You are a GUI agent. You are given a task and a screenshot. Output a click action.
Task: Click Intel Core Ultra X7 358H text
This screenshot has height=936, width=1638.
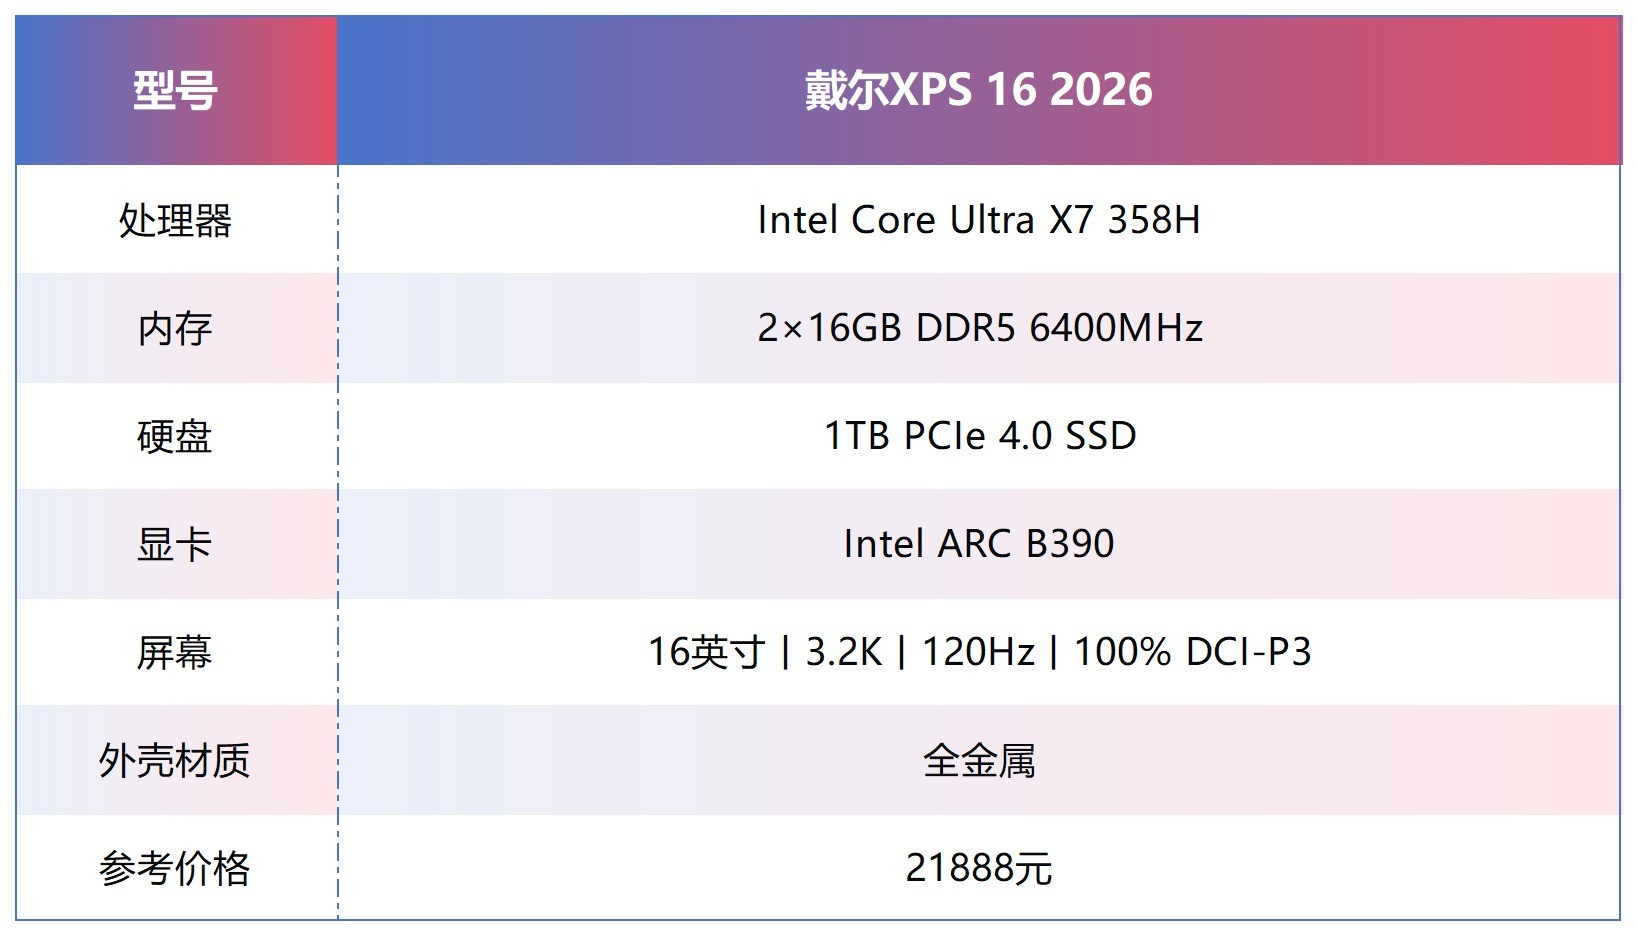point(978,220)
